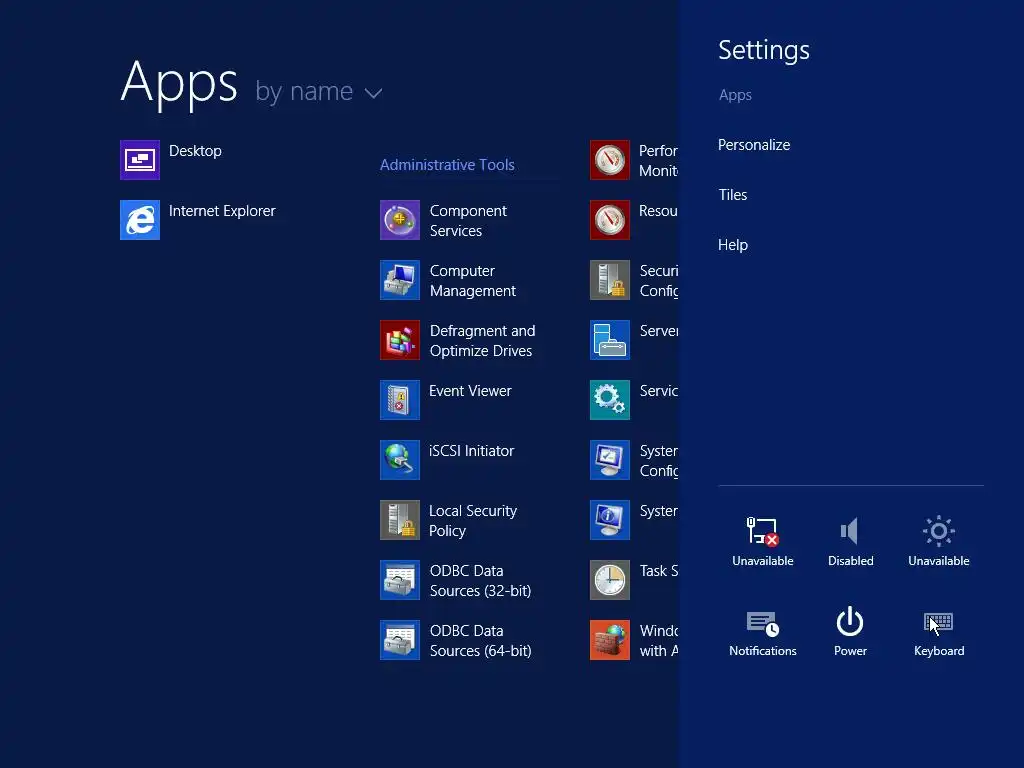Open Server Manager icon
Screen dimensions: 1024x768
pyautogui.click(x=610, y=340)
